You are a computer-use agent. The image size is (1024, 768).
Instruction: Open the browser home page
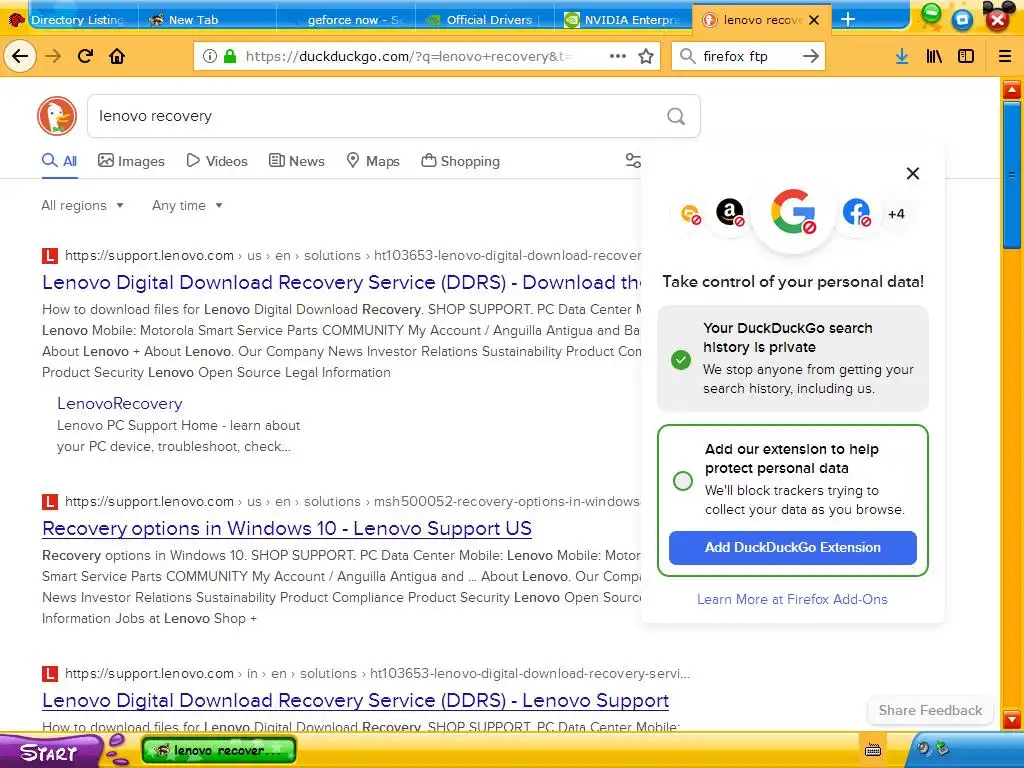(x=117, y=56)
